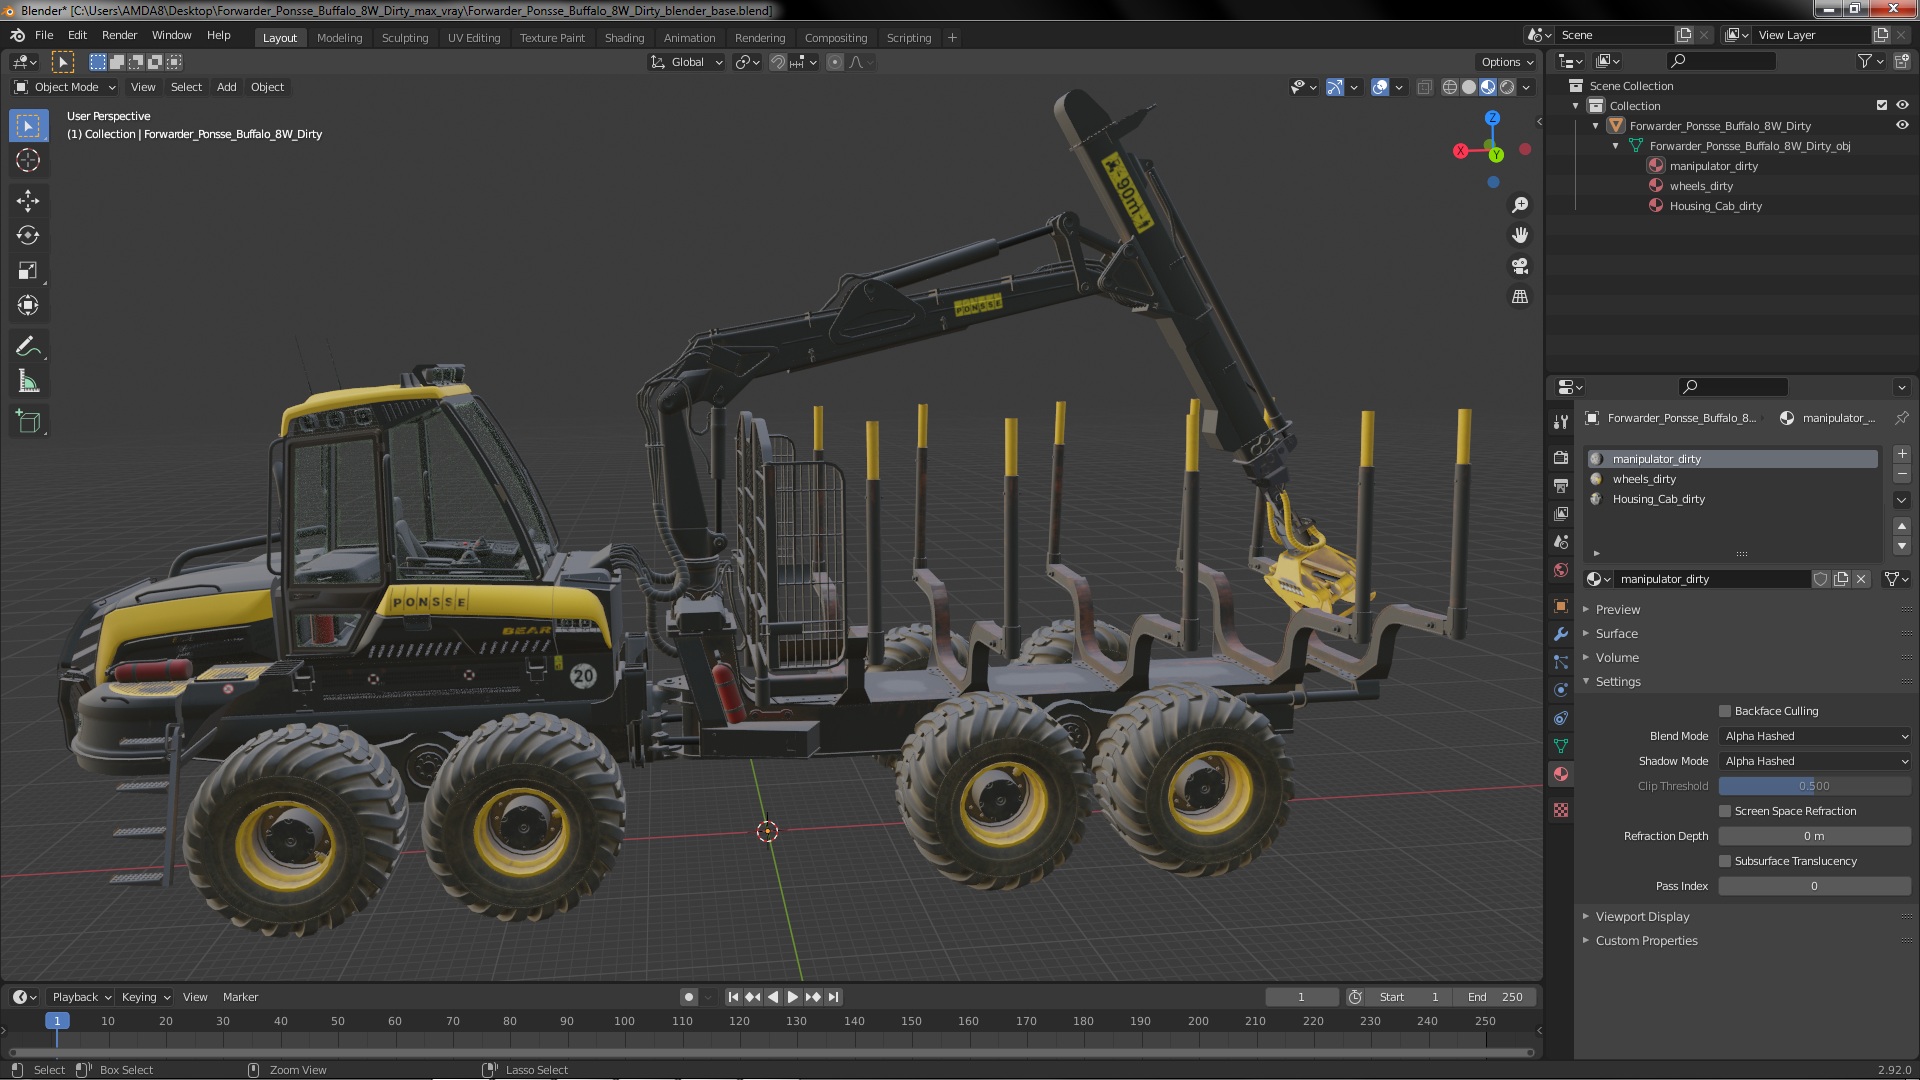The width and height of the screenshot is (1920, 1080).
Task: Open the Keying popover
Action: [x=145, y=997]
